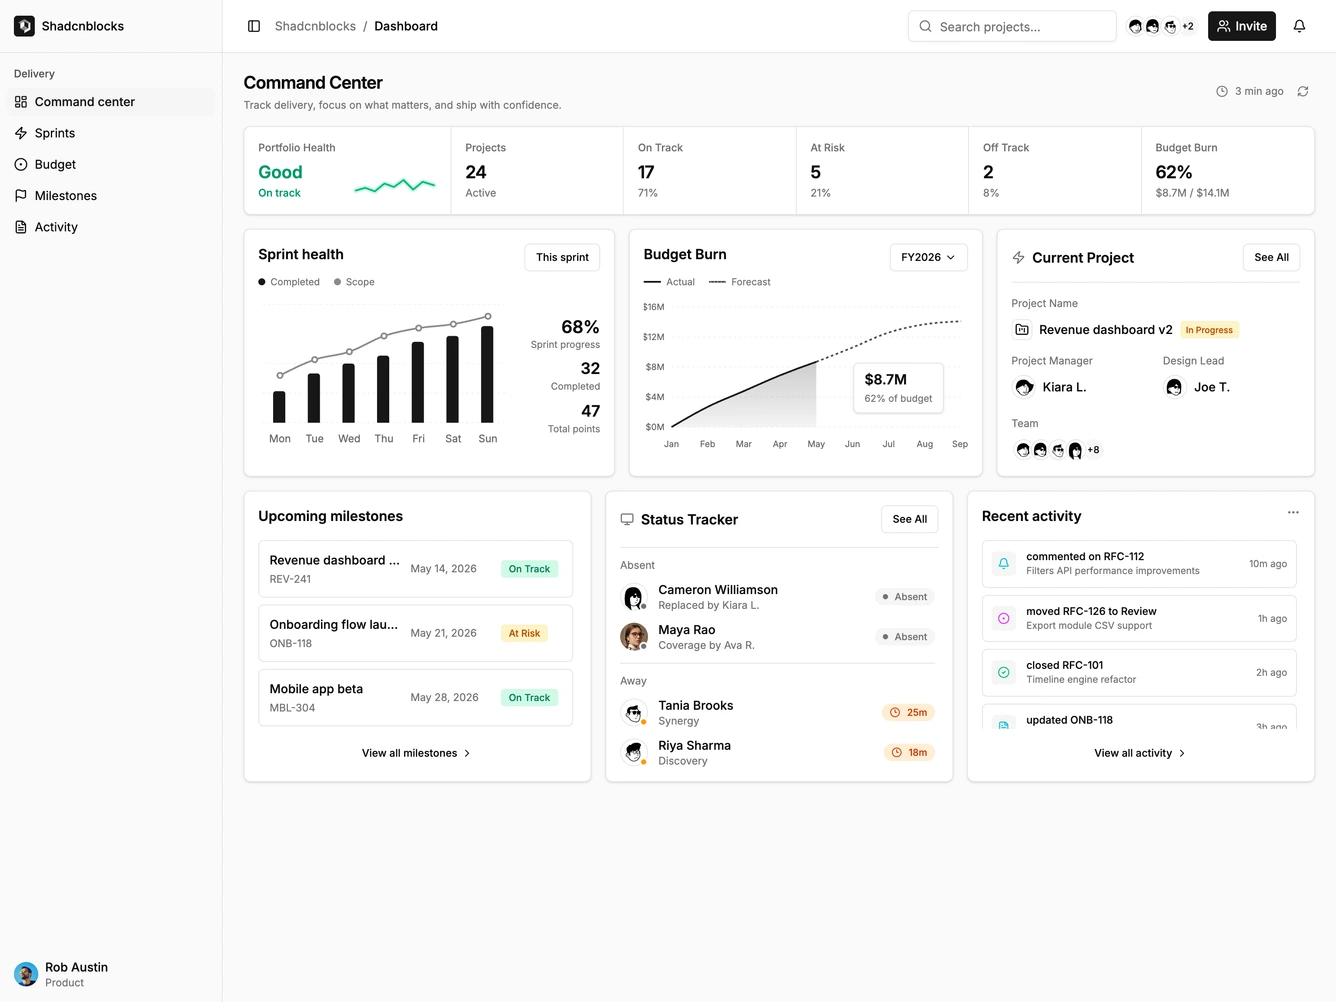
Task: Click See All in Current Project
Action: (x=1271, y=257)
